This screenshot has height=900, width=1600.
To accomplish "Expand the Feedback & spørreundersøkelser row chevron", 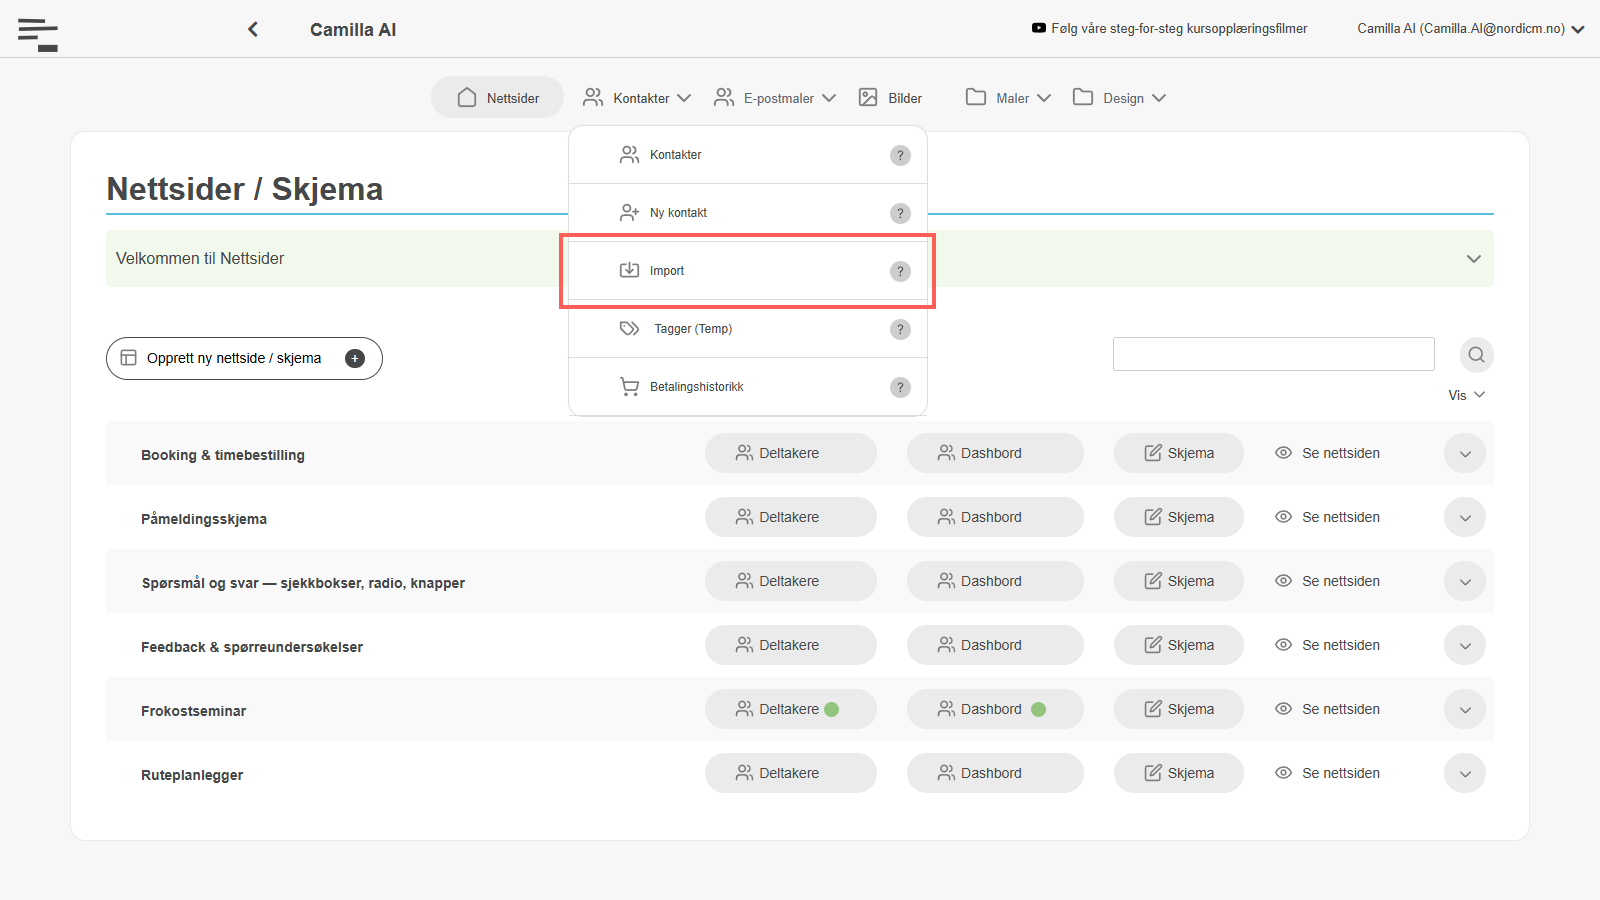I will [x=1465, y=645].
